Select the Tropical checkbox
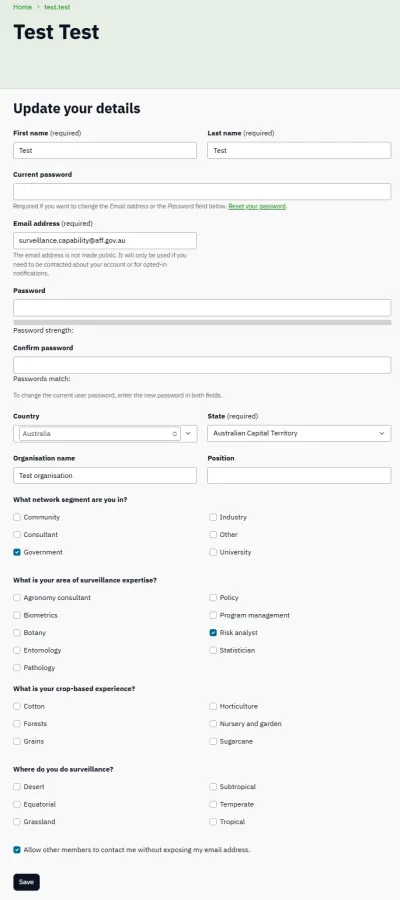This screenshot has width=400, height=900. pyautogui.click(x=213, y=822)
